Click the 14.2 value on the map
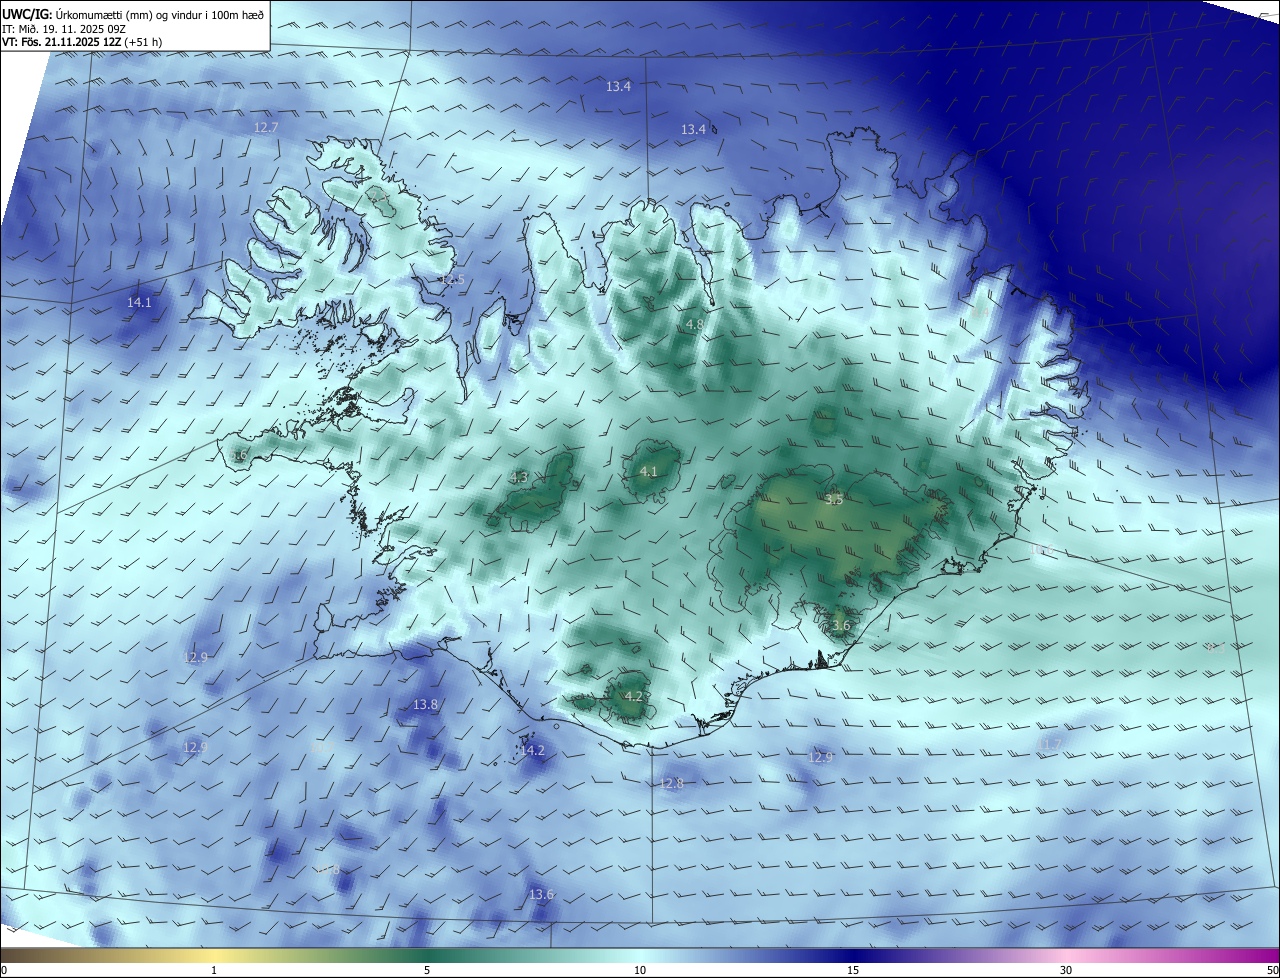The width and height of the screenshot is (1280, 978). (x=532, y=751)
